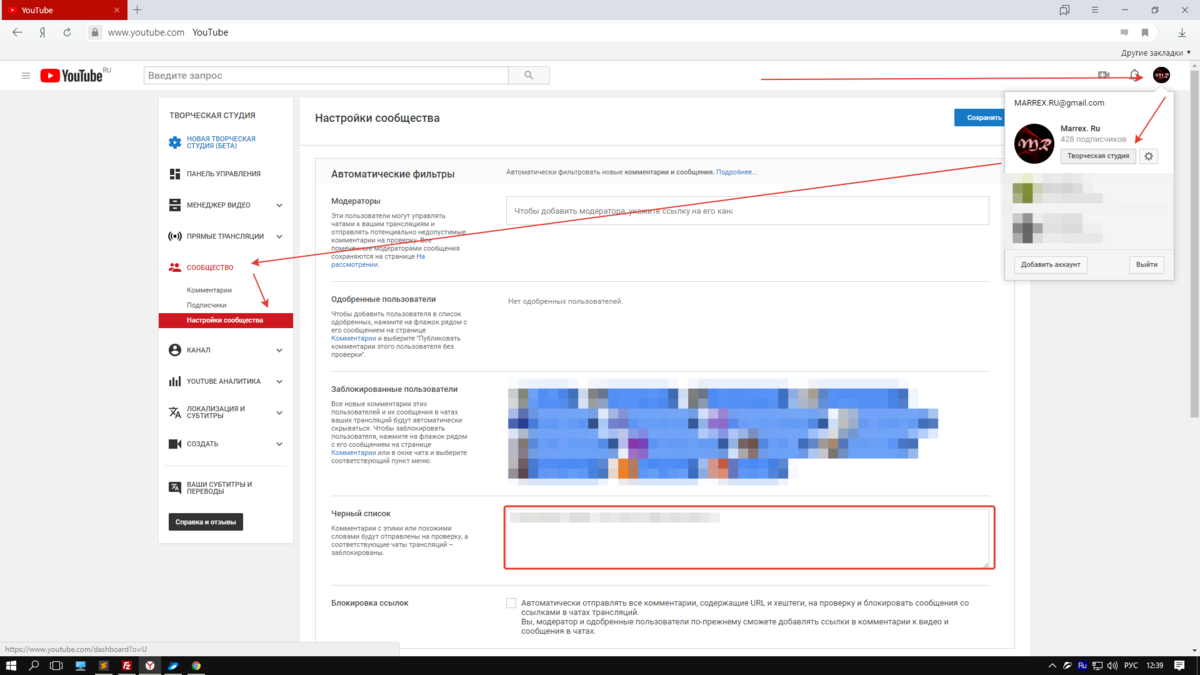Screen dimensions: 1200x675
Task: Go back with the browser back arrow
Action: click(18, 32)
